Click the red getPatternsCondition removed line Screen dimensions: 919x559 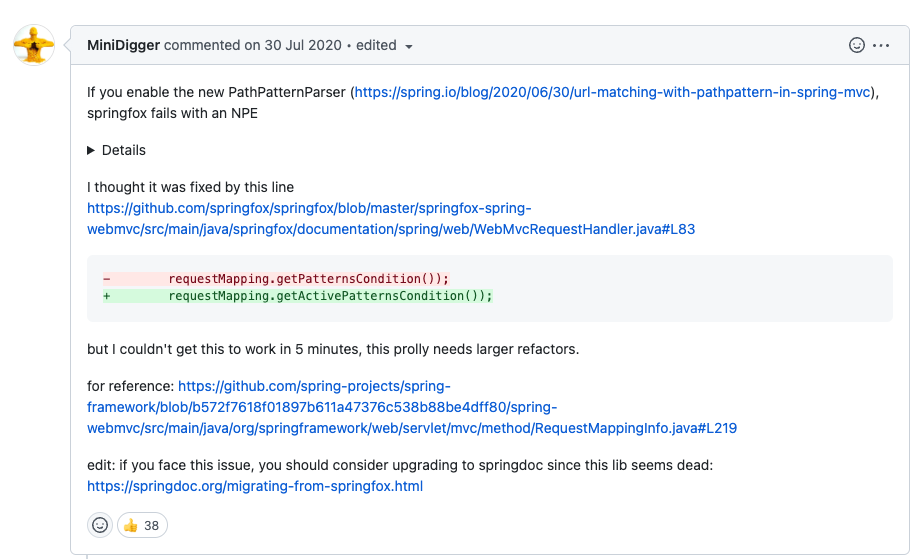(x=309, y=278)
